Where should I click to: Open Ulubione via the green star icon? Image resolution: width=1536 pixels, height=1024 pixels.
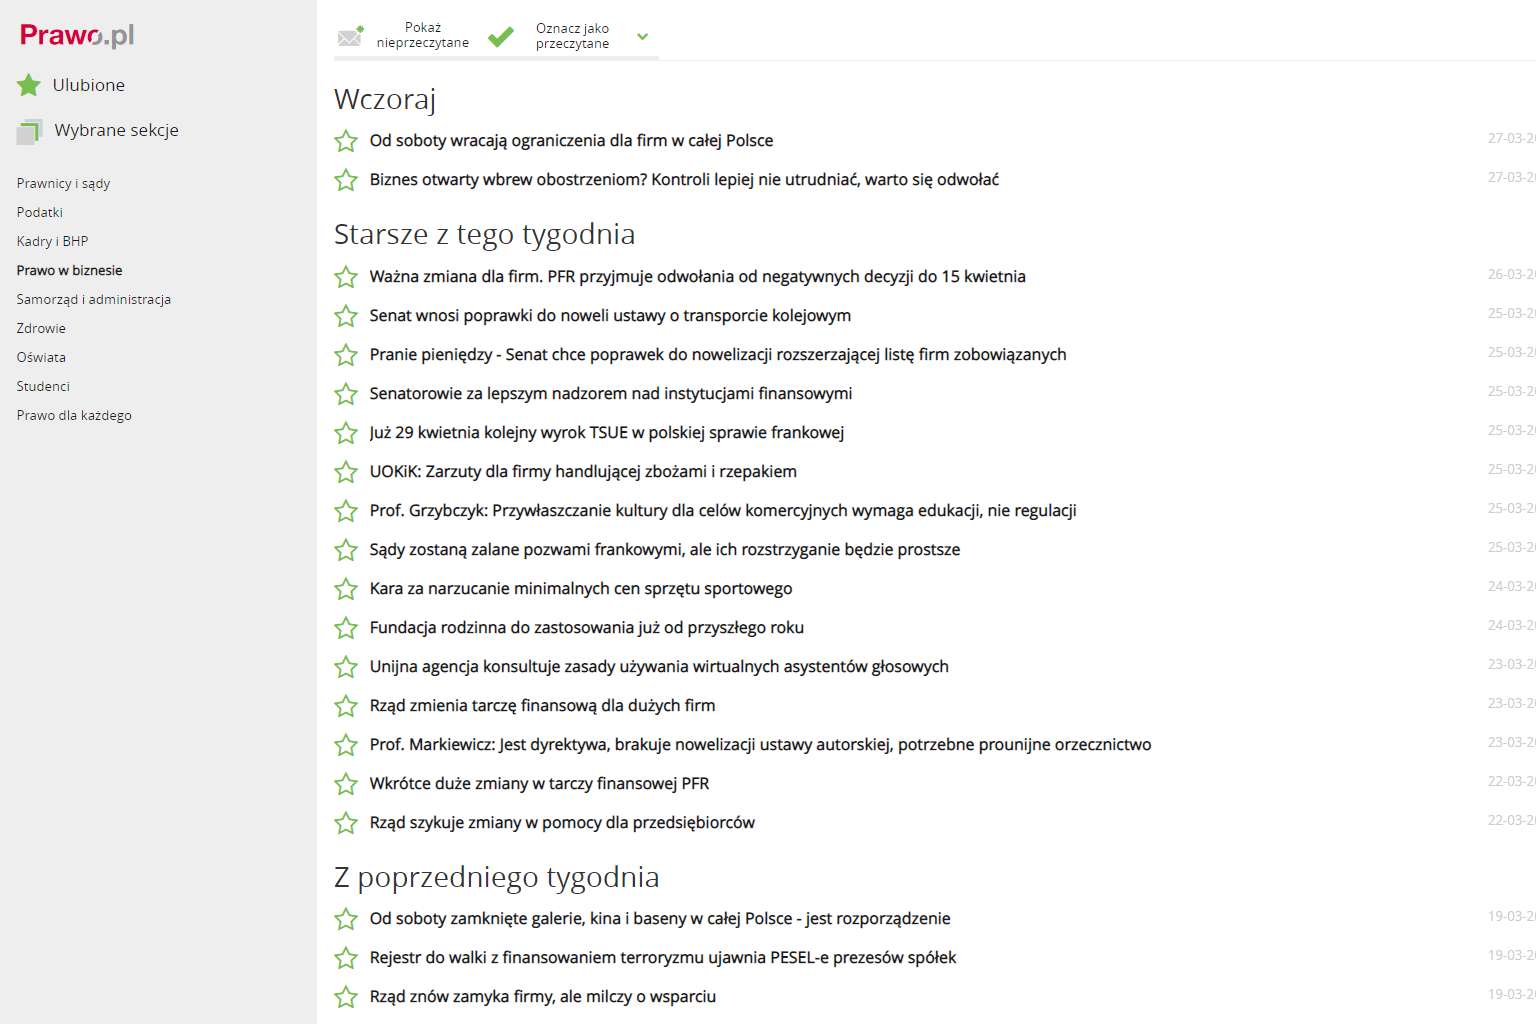29,85
